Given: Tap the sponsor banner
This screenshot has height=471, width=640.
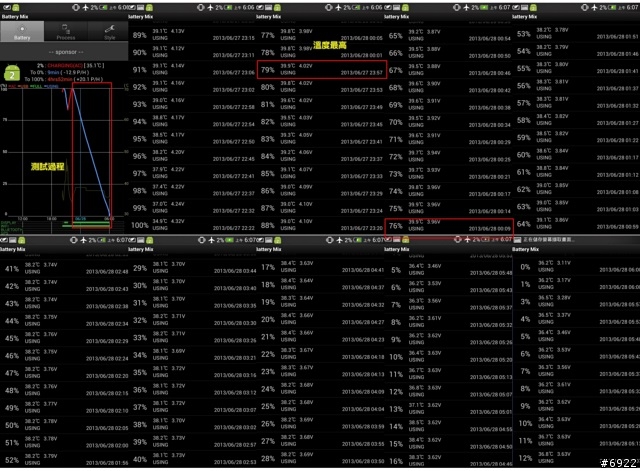Looking at the screenshot, I should pyautogui.click(x=64, y=52).
